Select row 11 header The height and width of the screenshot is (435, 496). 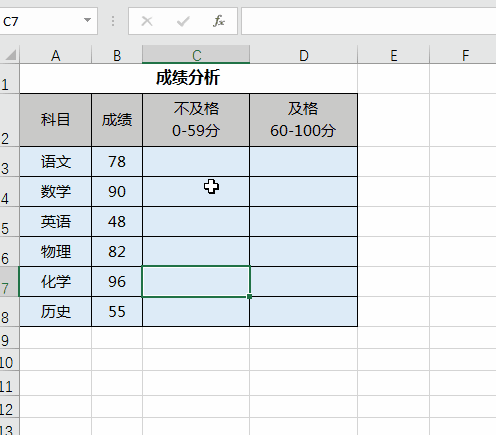(9, 383)
